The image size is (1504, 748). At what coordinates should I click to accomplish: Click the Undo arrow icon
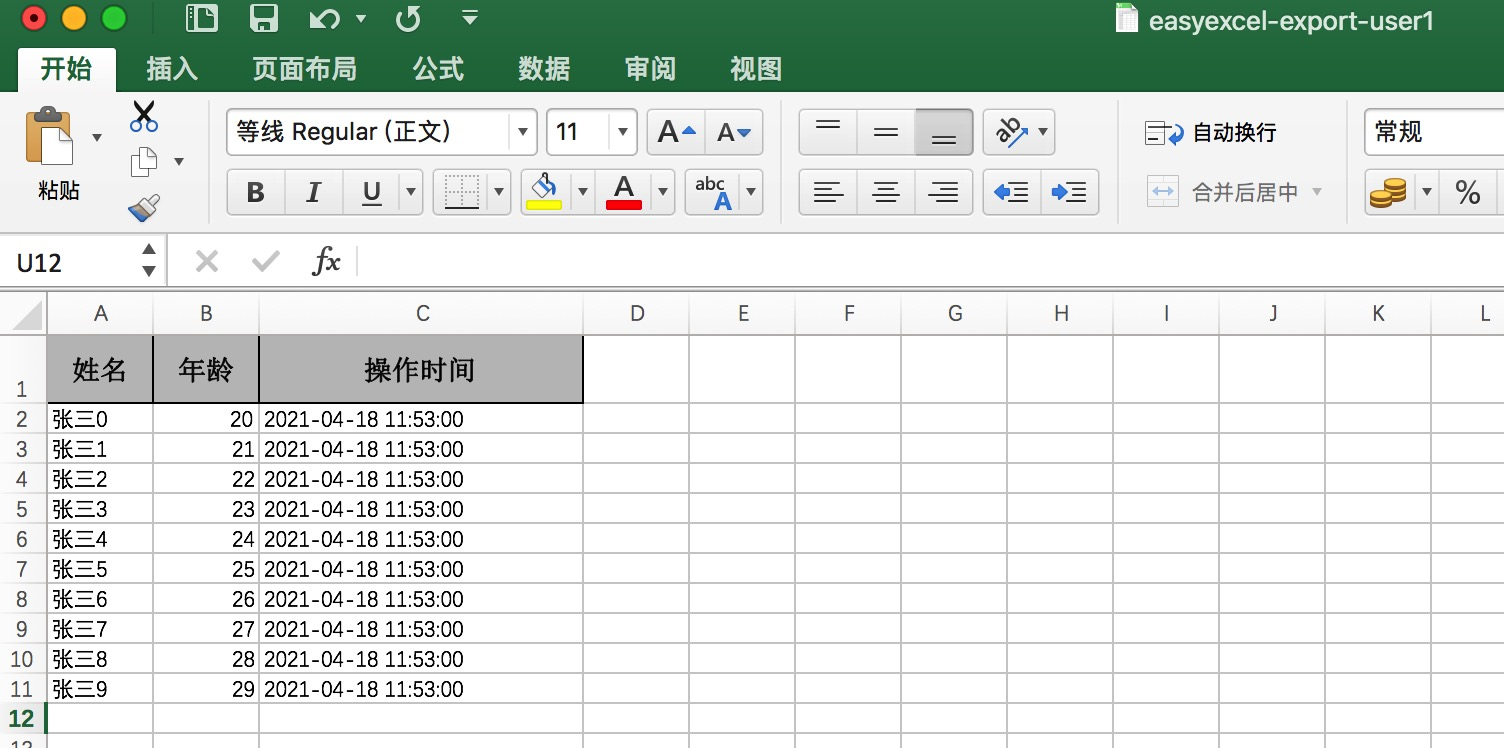324,19
